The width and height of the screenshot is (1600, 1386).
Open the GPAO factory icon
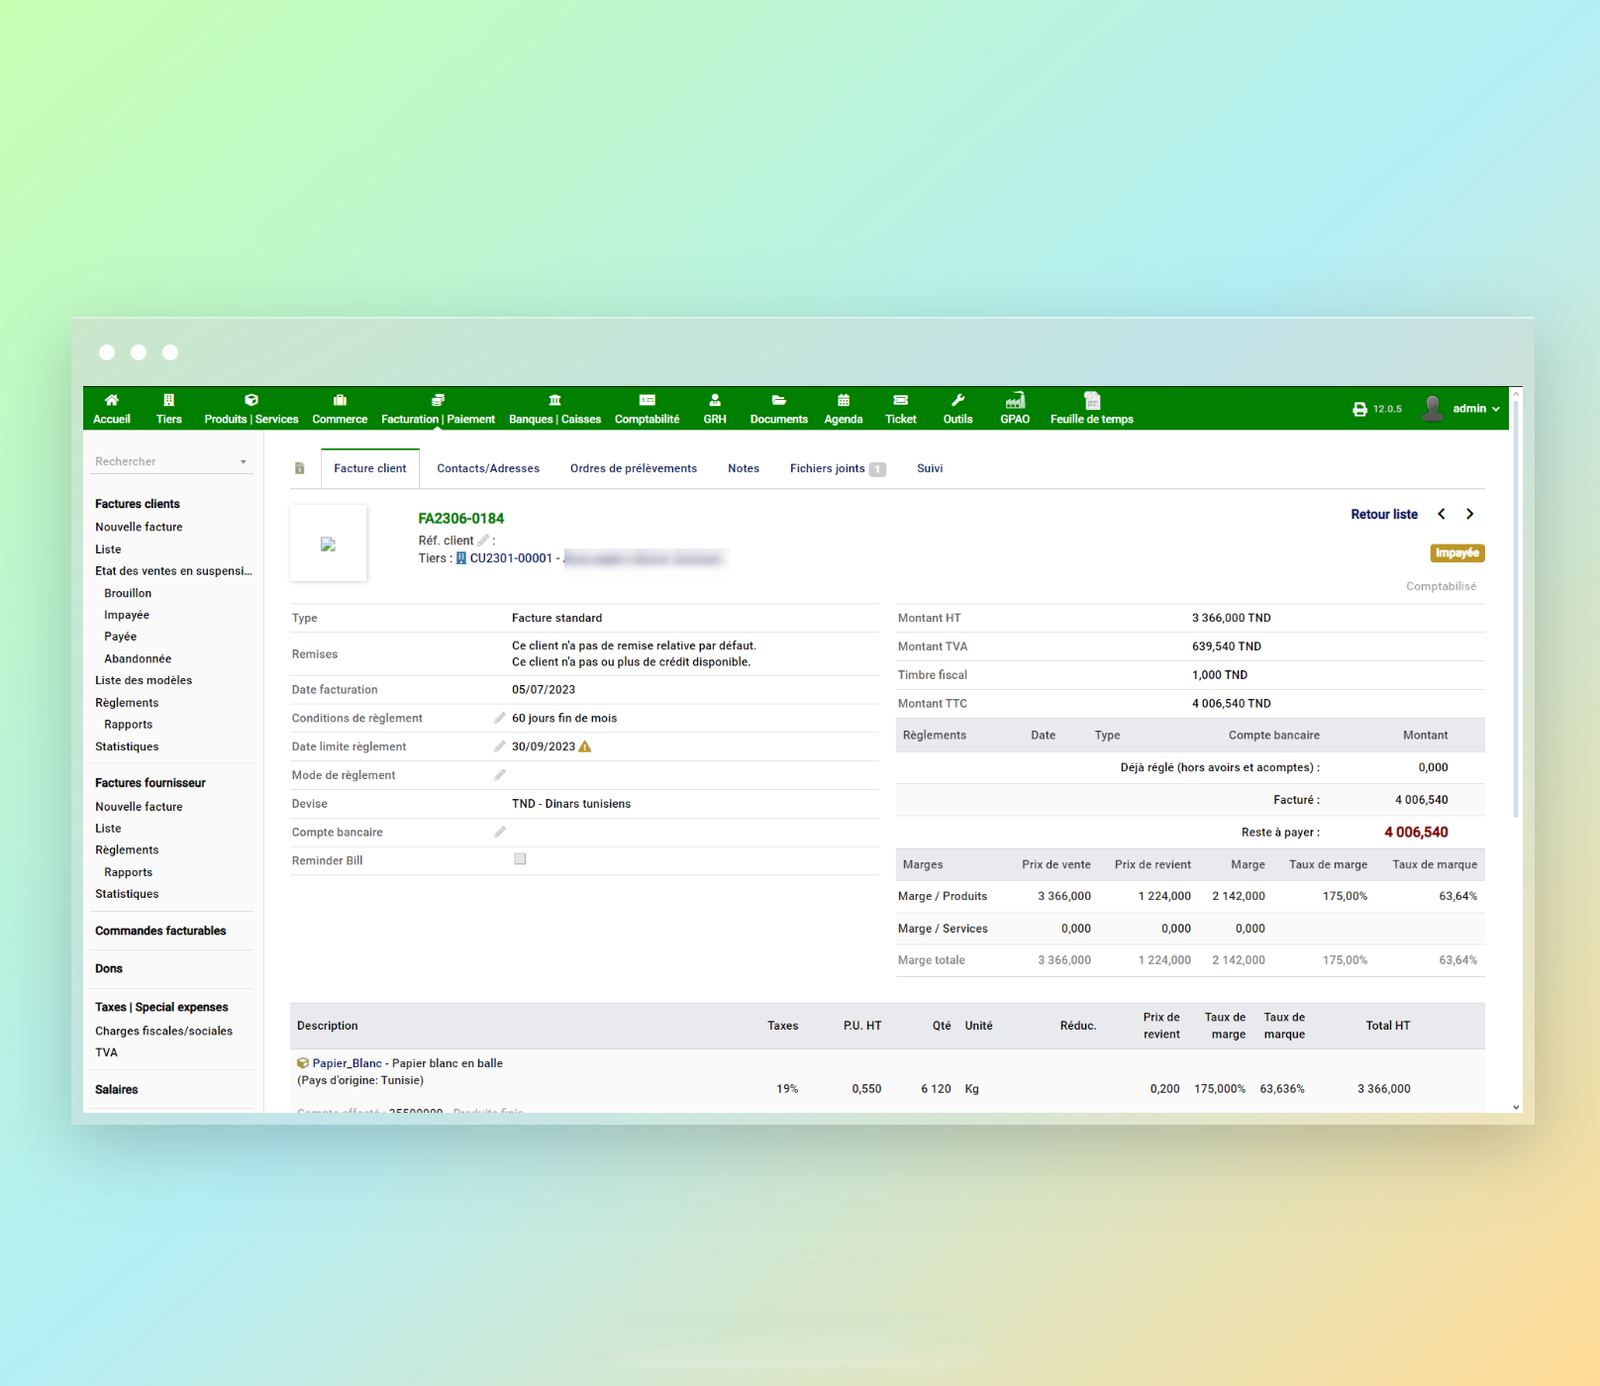point(1015,401)
